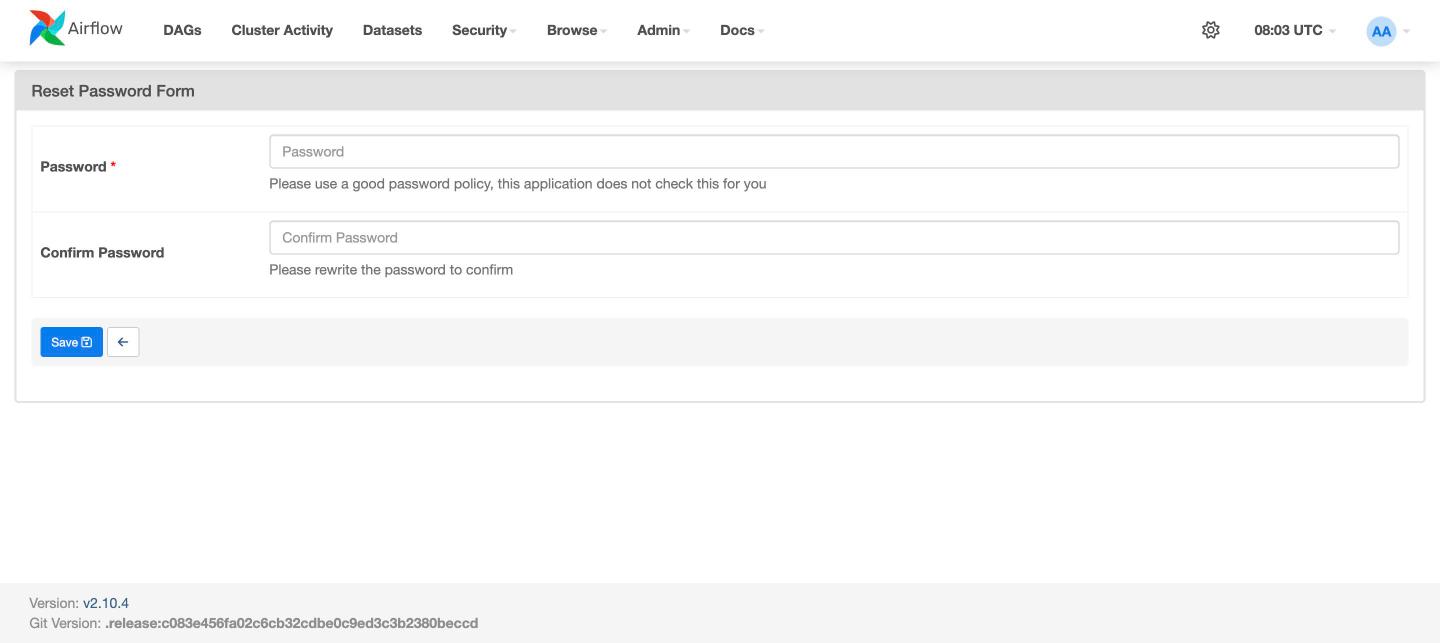Click the Reset Password Form heading

[x=113, y=91]
